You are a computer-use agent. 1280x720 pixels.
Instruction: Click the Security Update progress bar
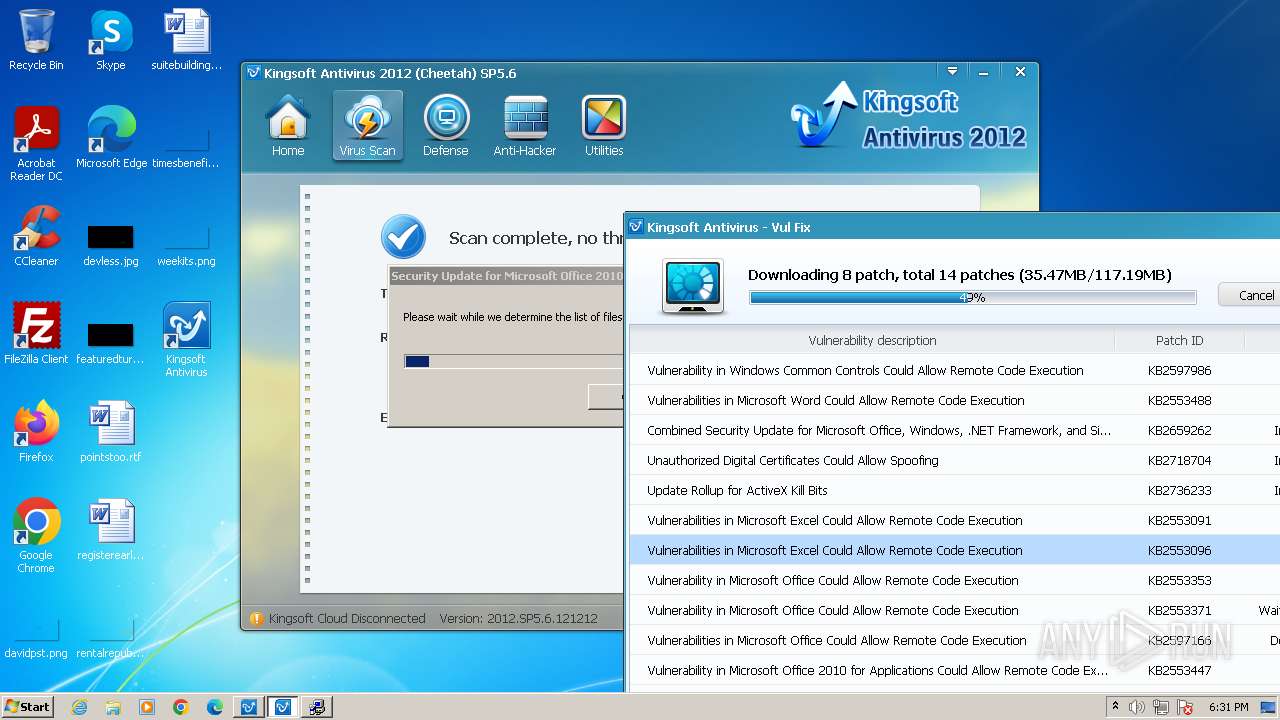[x=514, y=361]
